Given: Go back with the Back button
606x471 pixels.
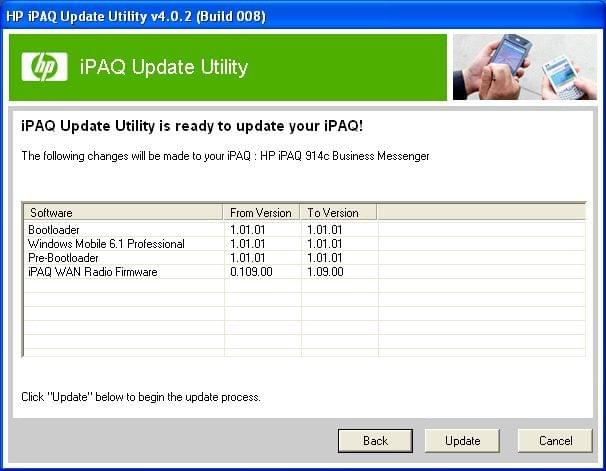Looking at the screenshot, I should [x=375, y=440].
